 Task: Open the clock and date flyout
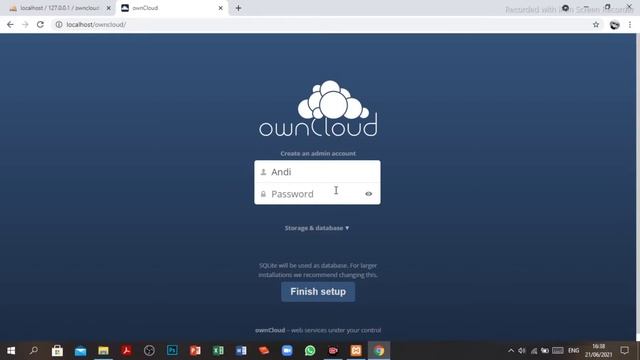point(598,351)
